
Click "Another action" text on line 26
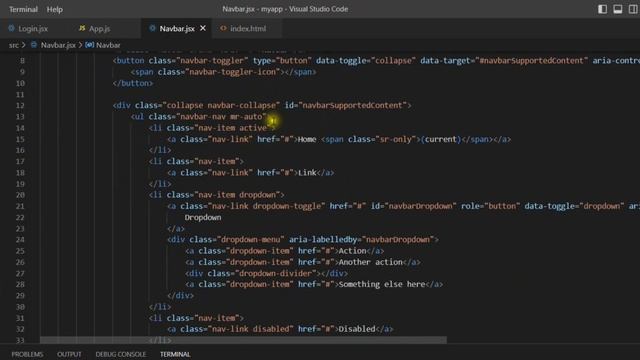pyautogui.click(x=371, y=262)
